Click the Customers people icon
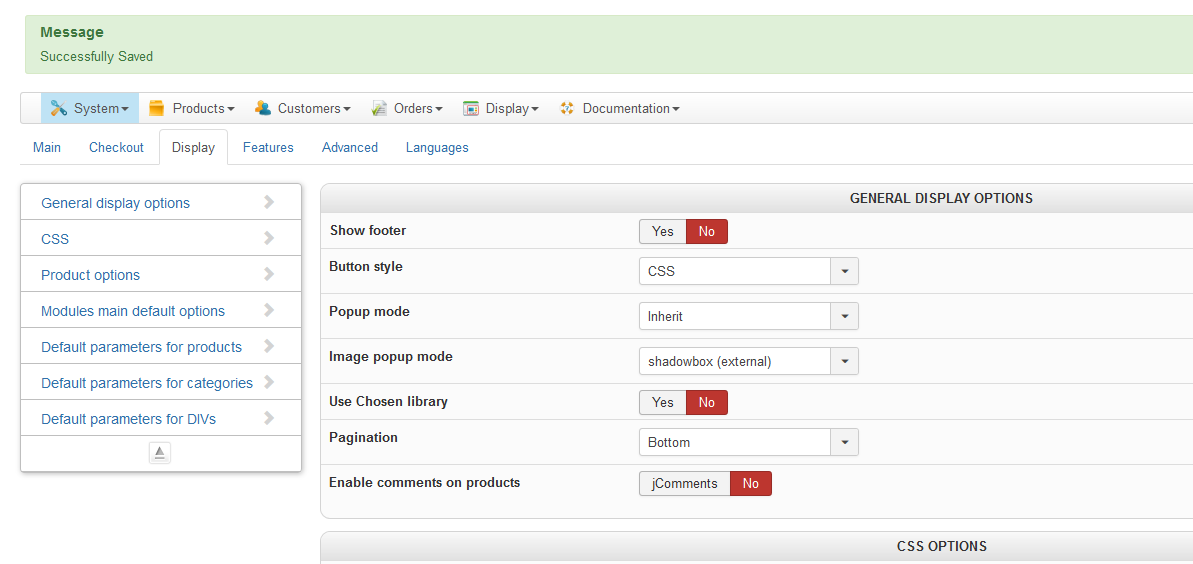Screen dimensions: 1193x564 pyautogui.click(x=263, y=108)
